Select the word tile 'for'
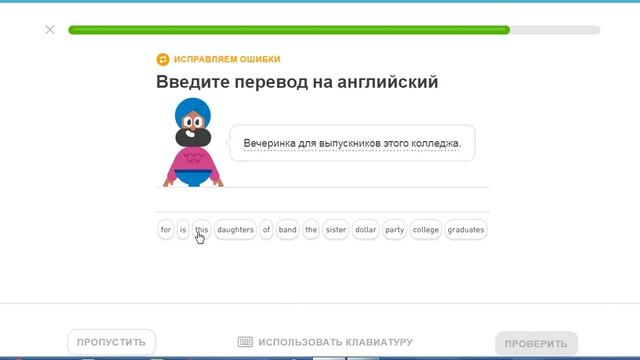Viewport: 640px width, 360px height. point(166,229)
